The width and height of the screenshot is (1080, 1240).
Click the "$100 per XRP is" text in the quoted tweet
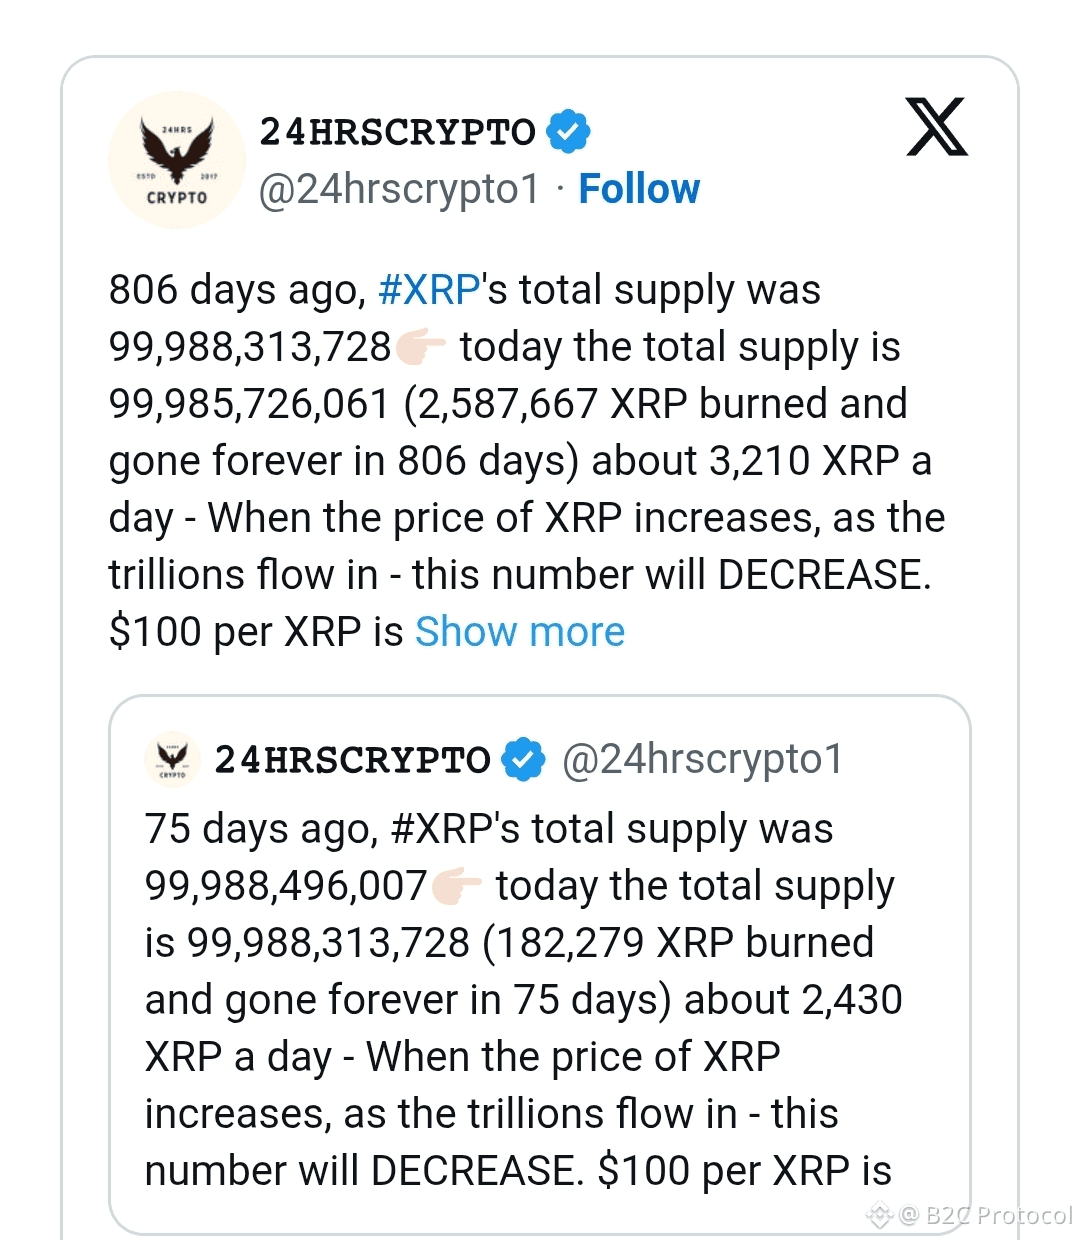tap(744, 1171)
